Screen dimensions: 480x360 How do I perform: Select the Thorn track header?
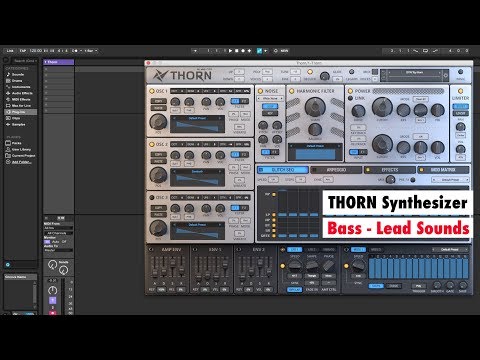point(58,62)
